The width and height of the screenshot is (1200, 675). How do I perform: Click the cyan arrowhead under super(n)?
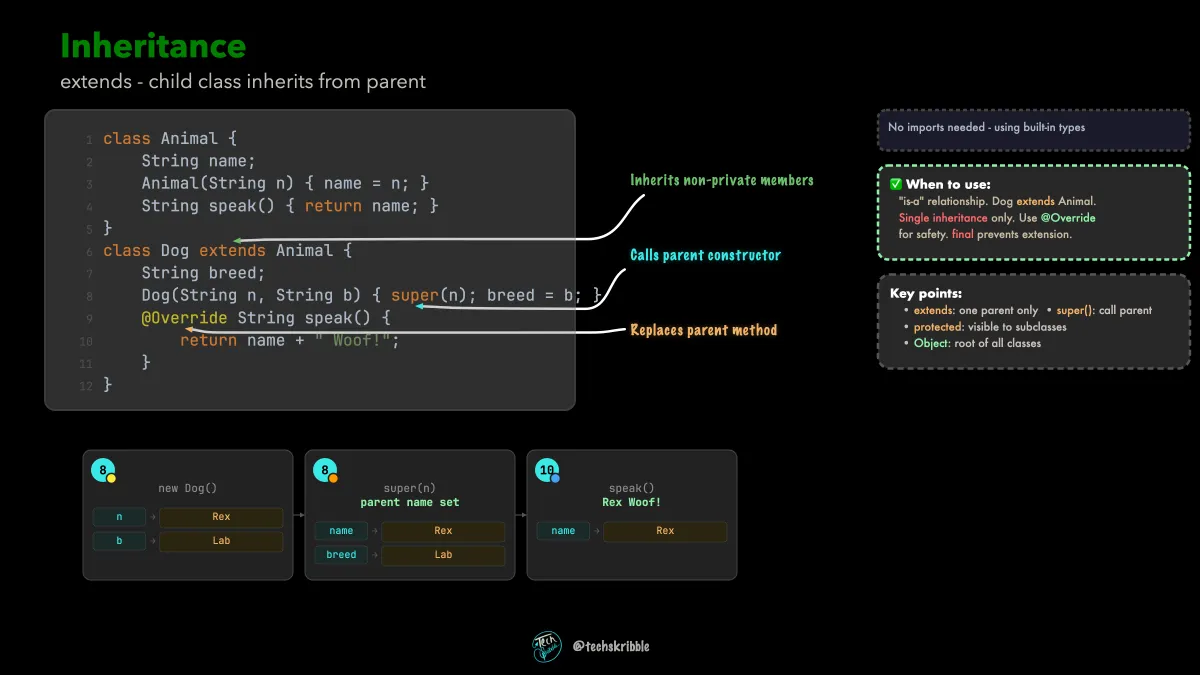[x=421, y=307]
